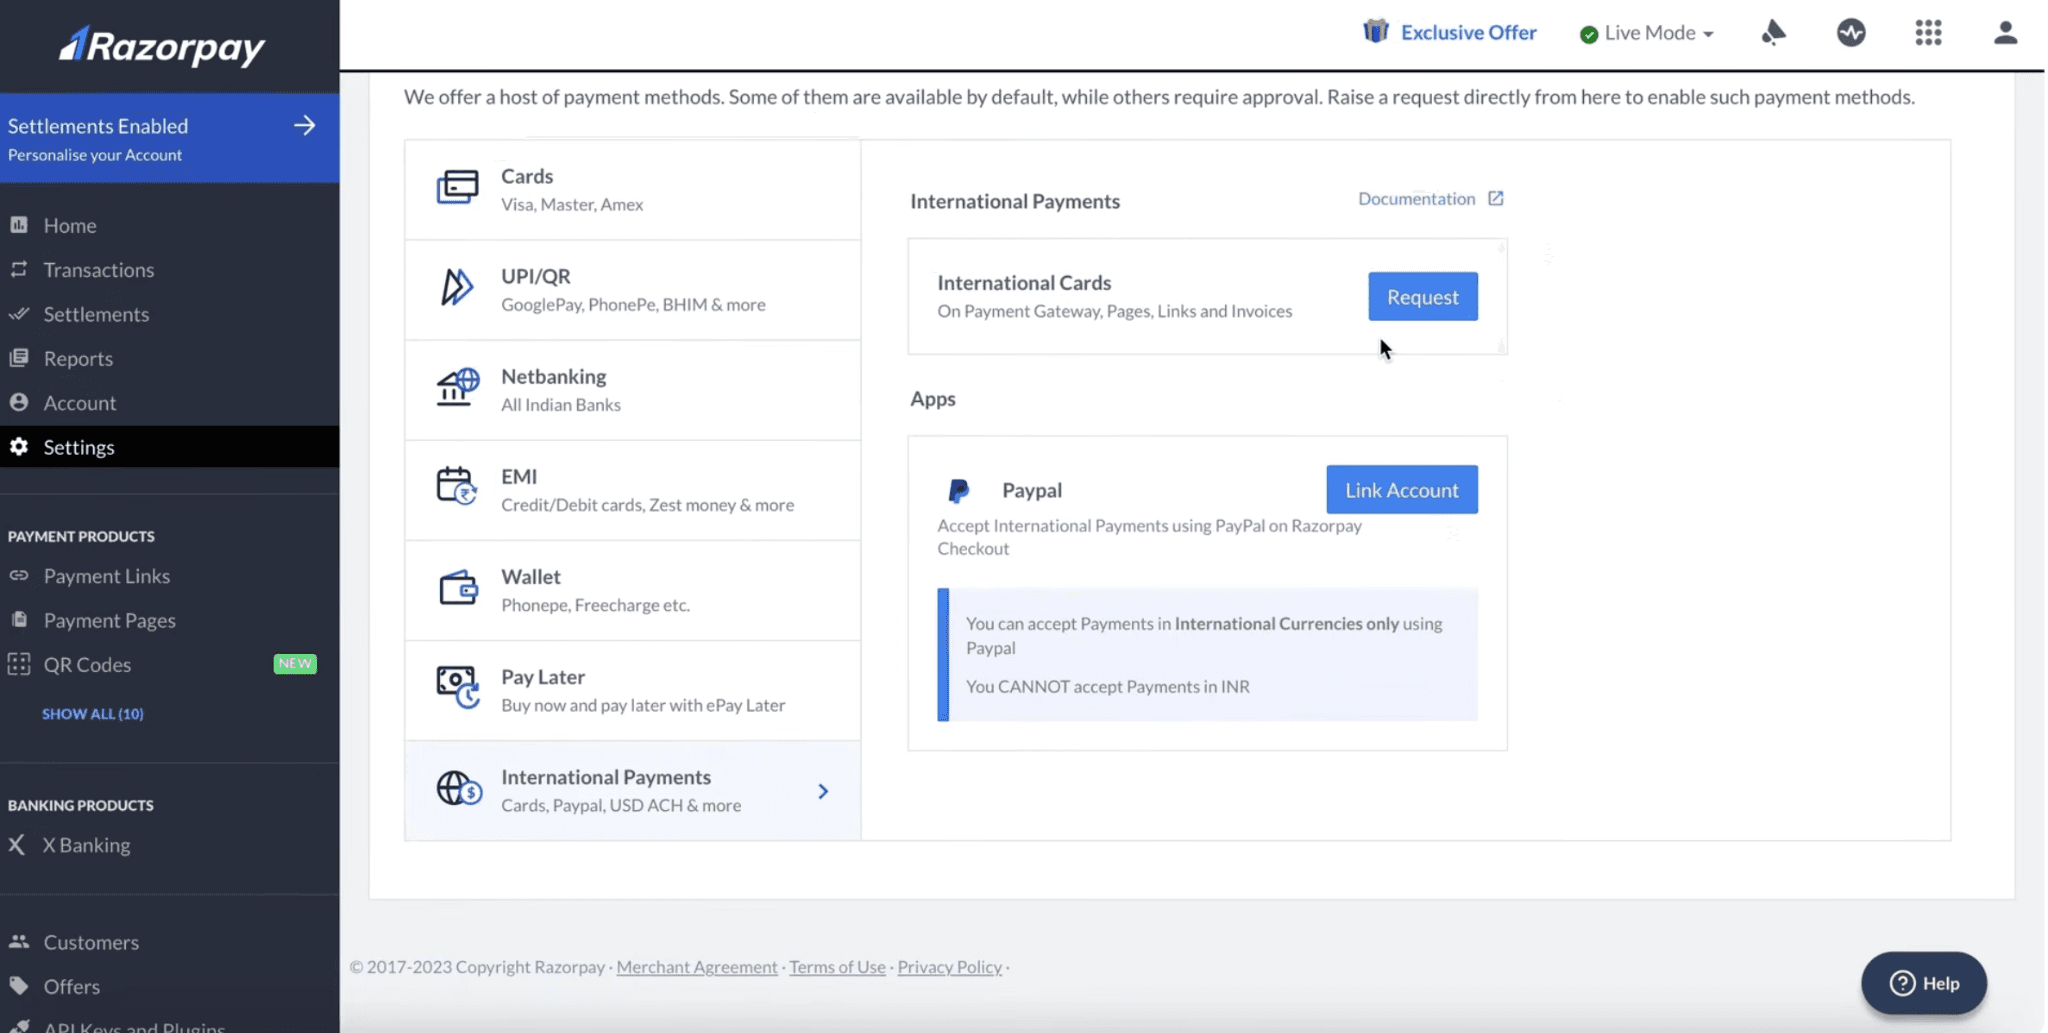The image size is (2048, 1033).
Task: Click Link Account for Paypal
Action: tap(1401, 489)
